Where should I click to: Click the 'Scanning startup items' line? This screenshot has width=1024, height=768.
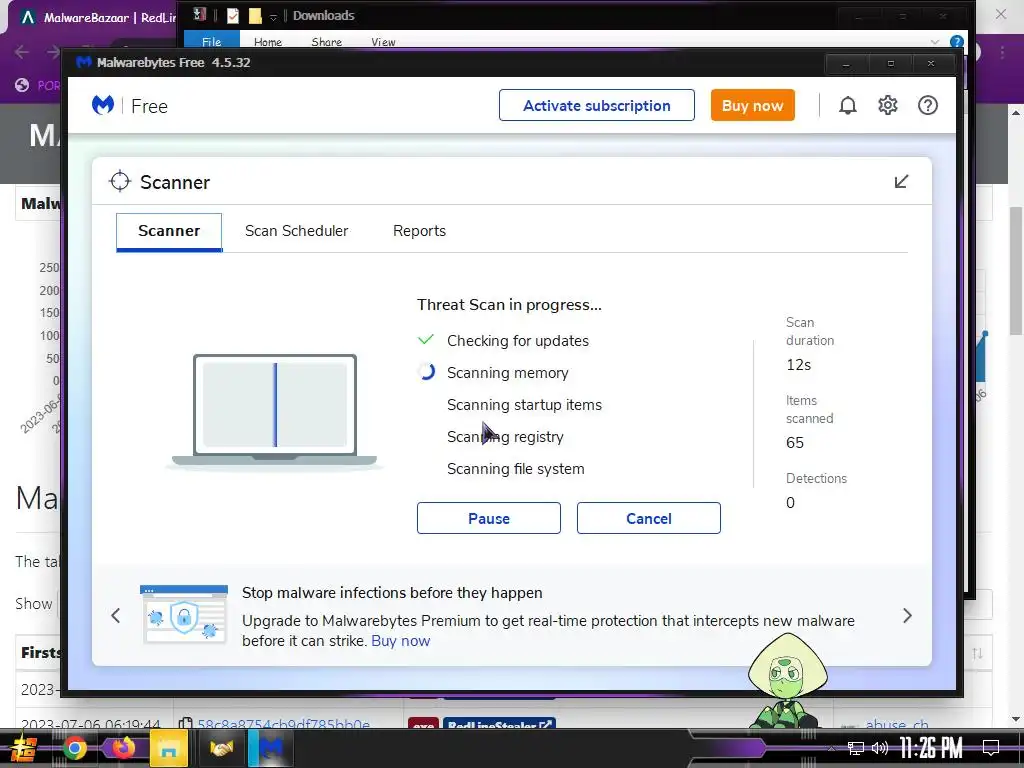[524, 405]
